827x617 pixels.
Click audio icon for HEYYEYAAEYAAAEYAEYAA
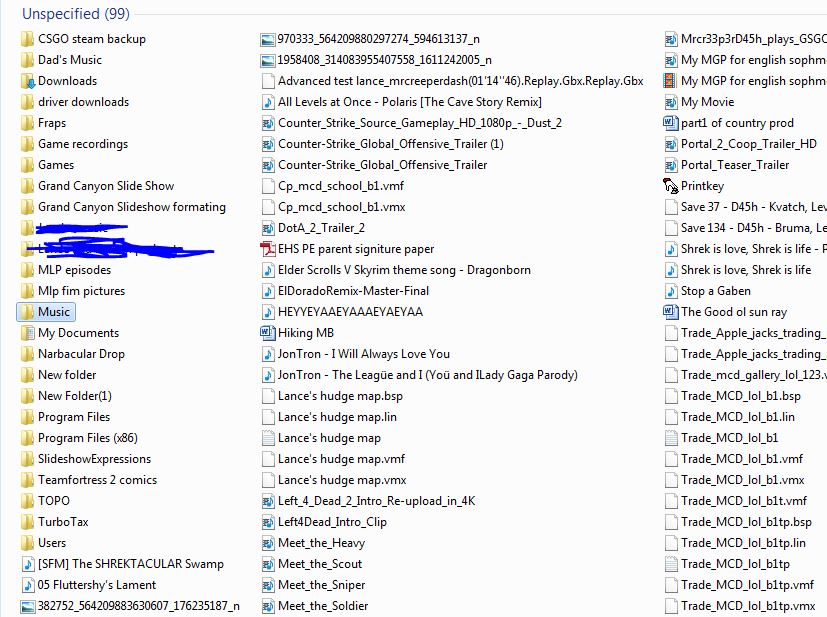pos(268,312)
